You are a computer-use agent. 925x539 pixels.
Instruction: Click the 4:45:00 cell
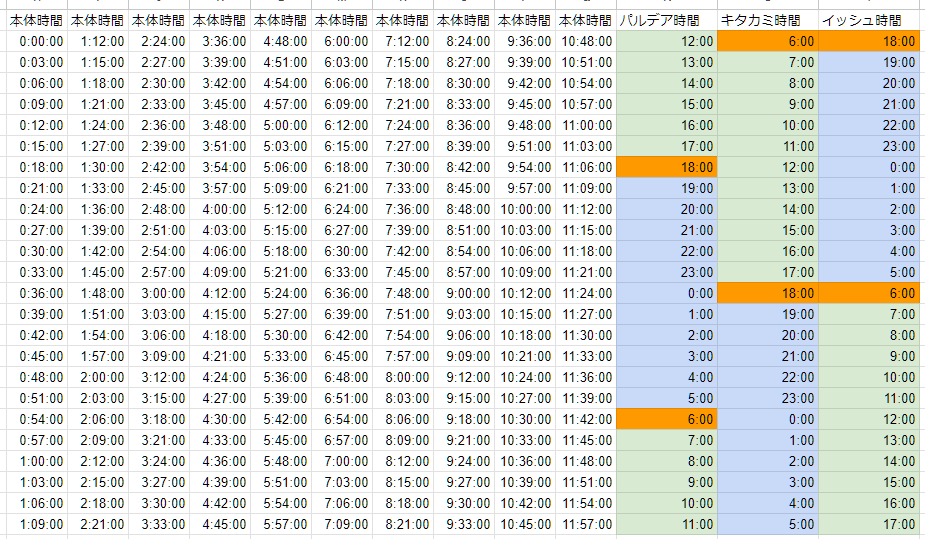click(219, 524)
